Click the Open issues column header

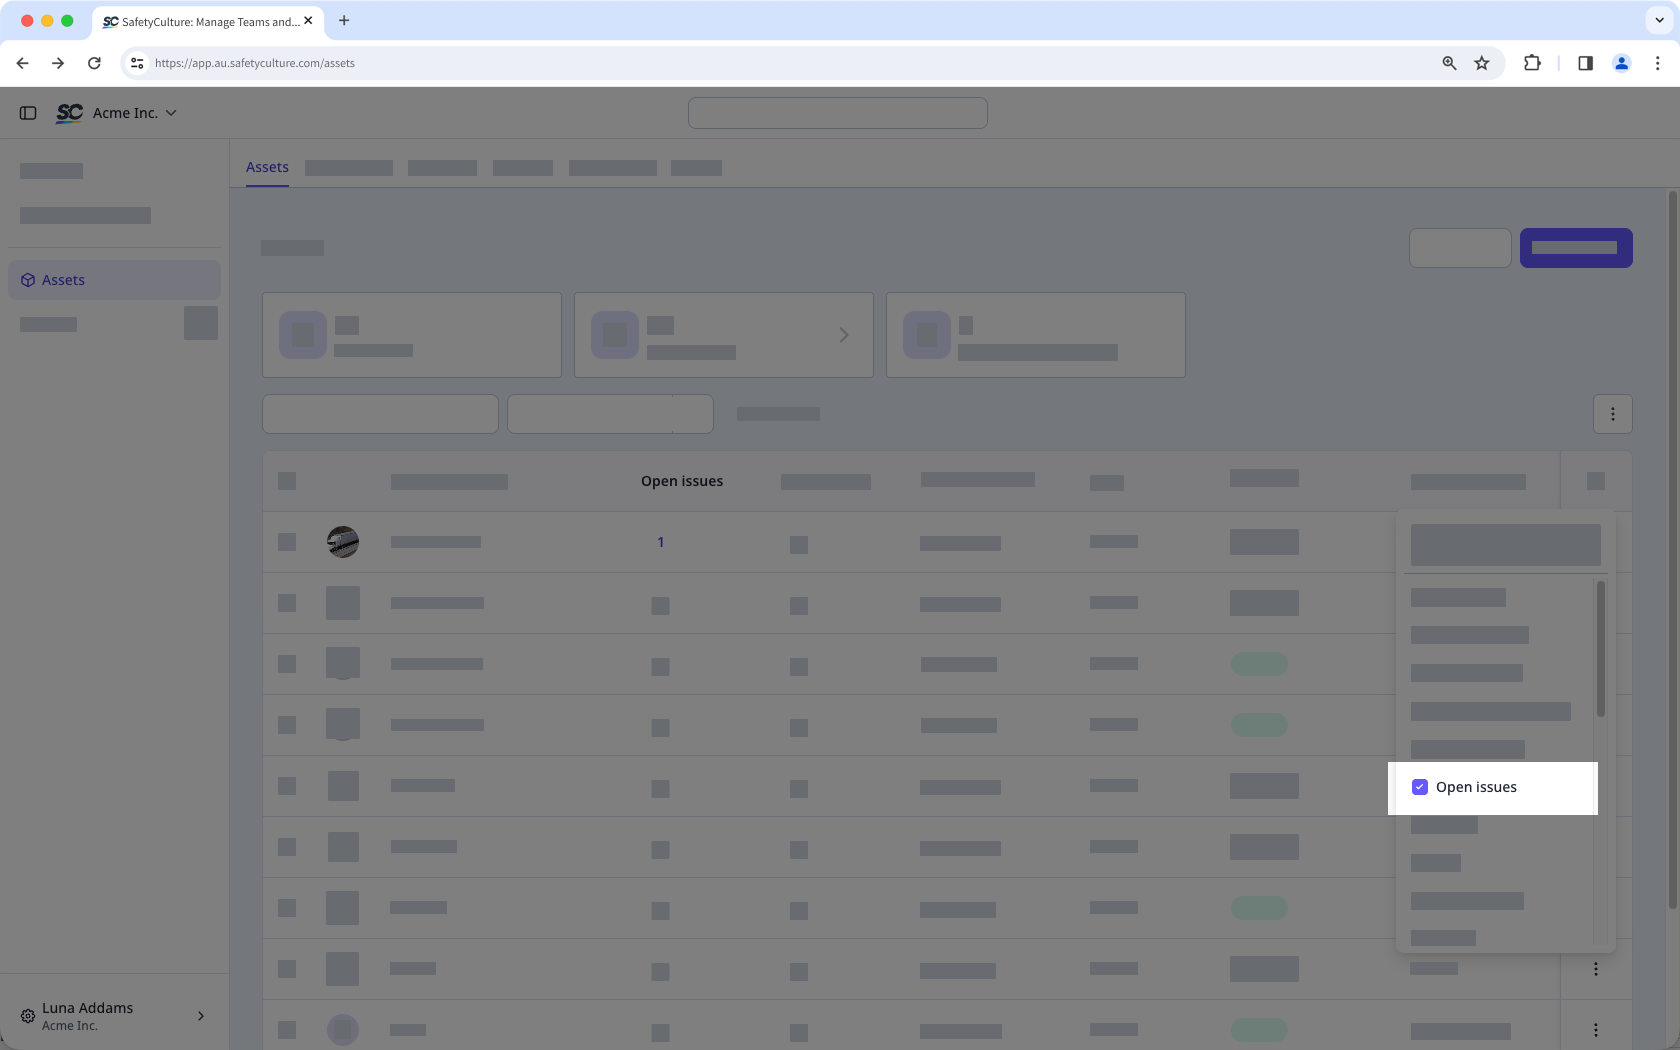[682, 481]
